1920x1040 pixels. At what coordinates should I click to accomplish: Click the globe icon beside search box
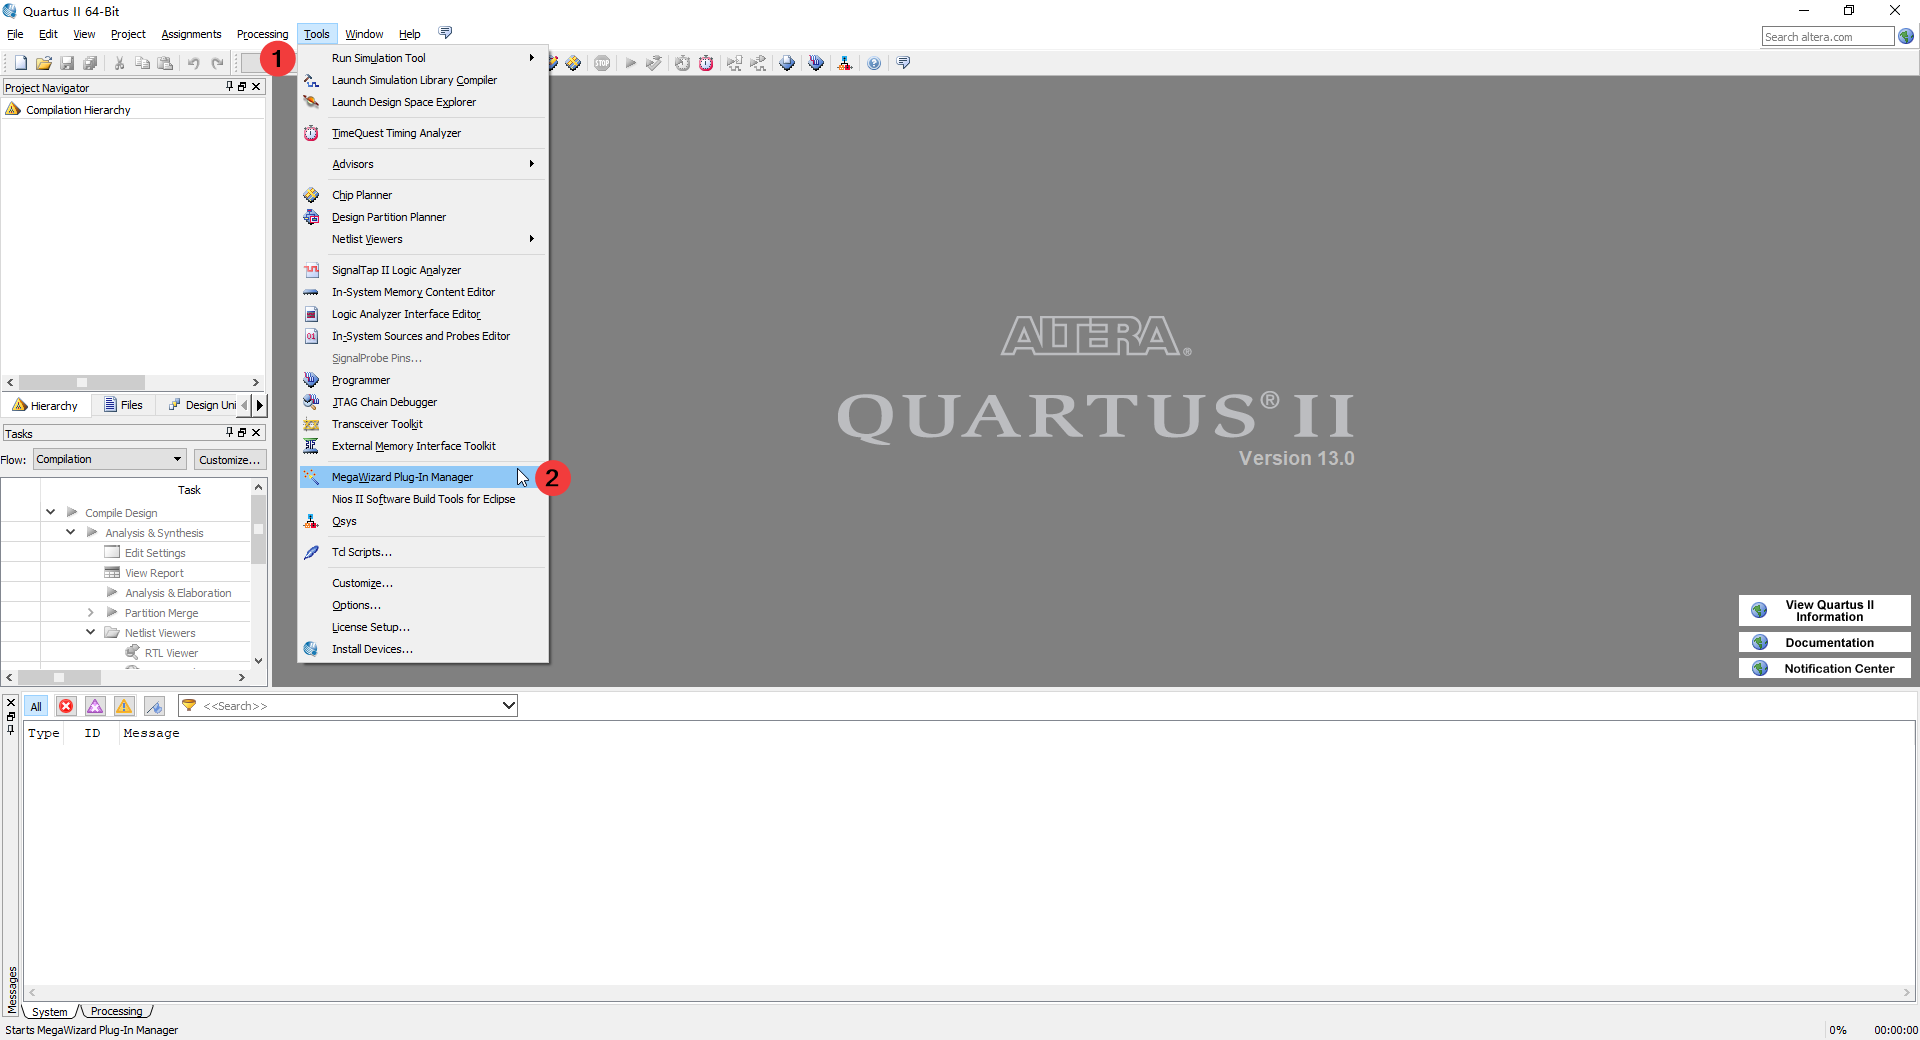click(x=1906, y=37)
